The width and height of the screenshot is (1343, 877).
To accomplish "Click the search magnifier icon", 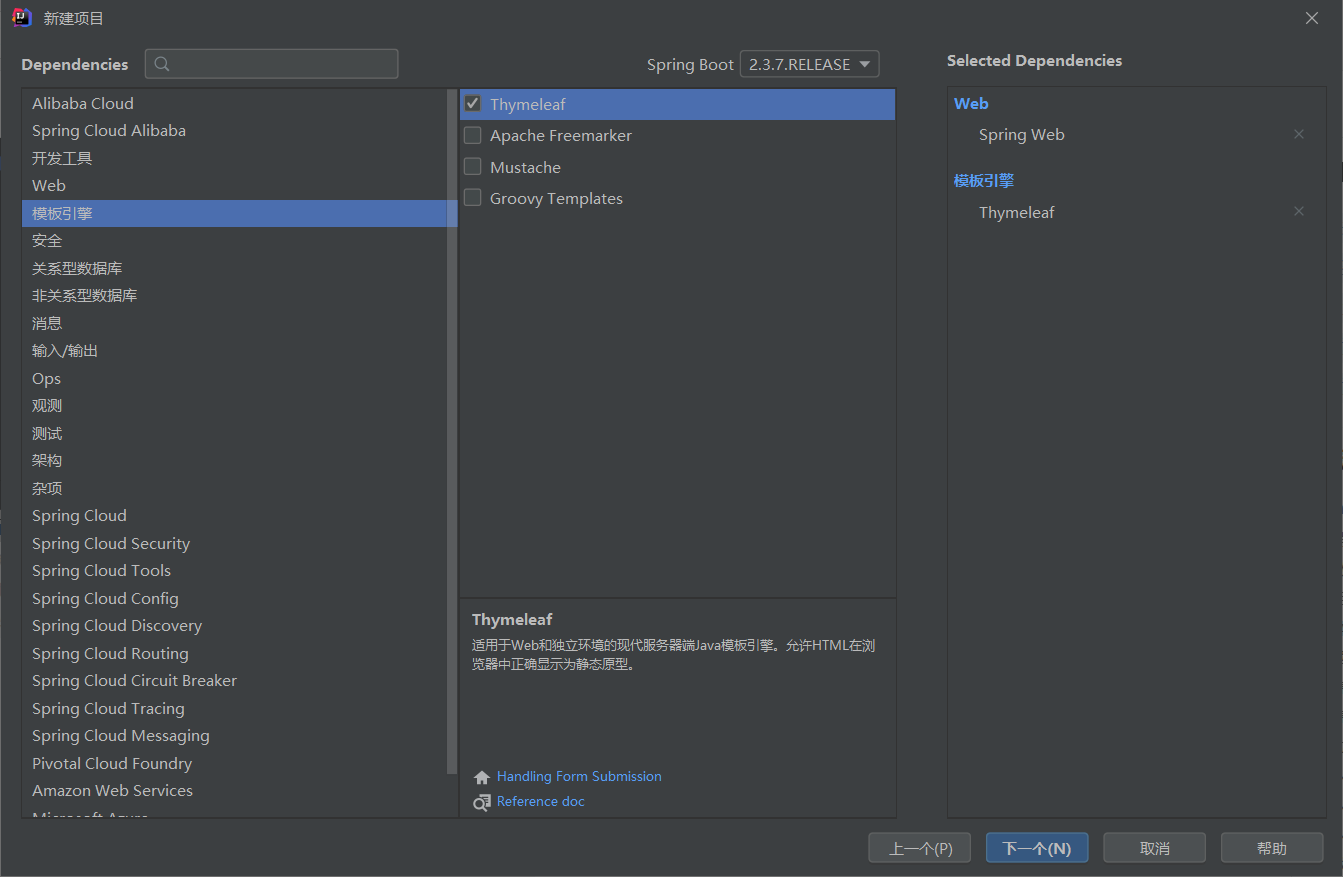I will tap(162, 64).
